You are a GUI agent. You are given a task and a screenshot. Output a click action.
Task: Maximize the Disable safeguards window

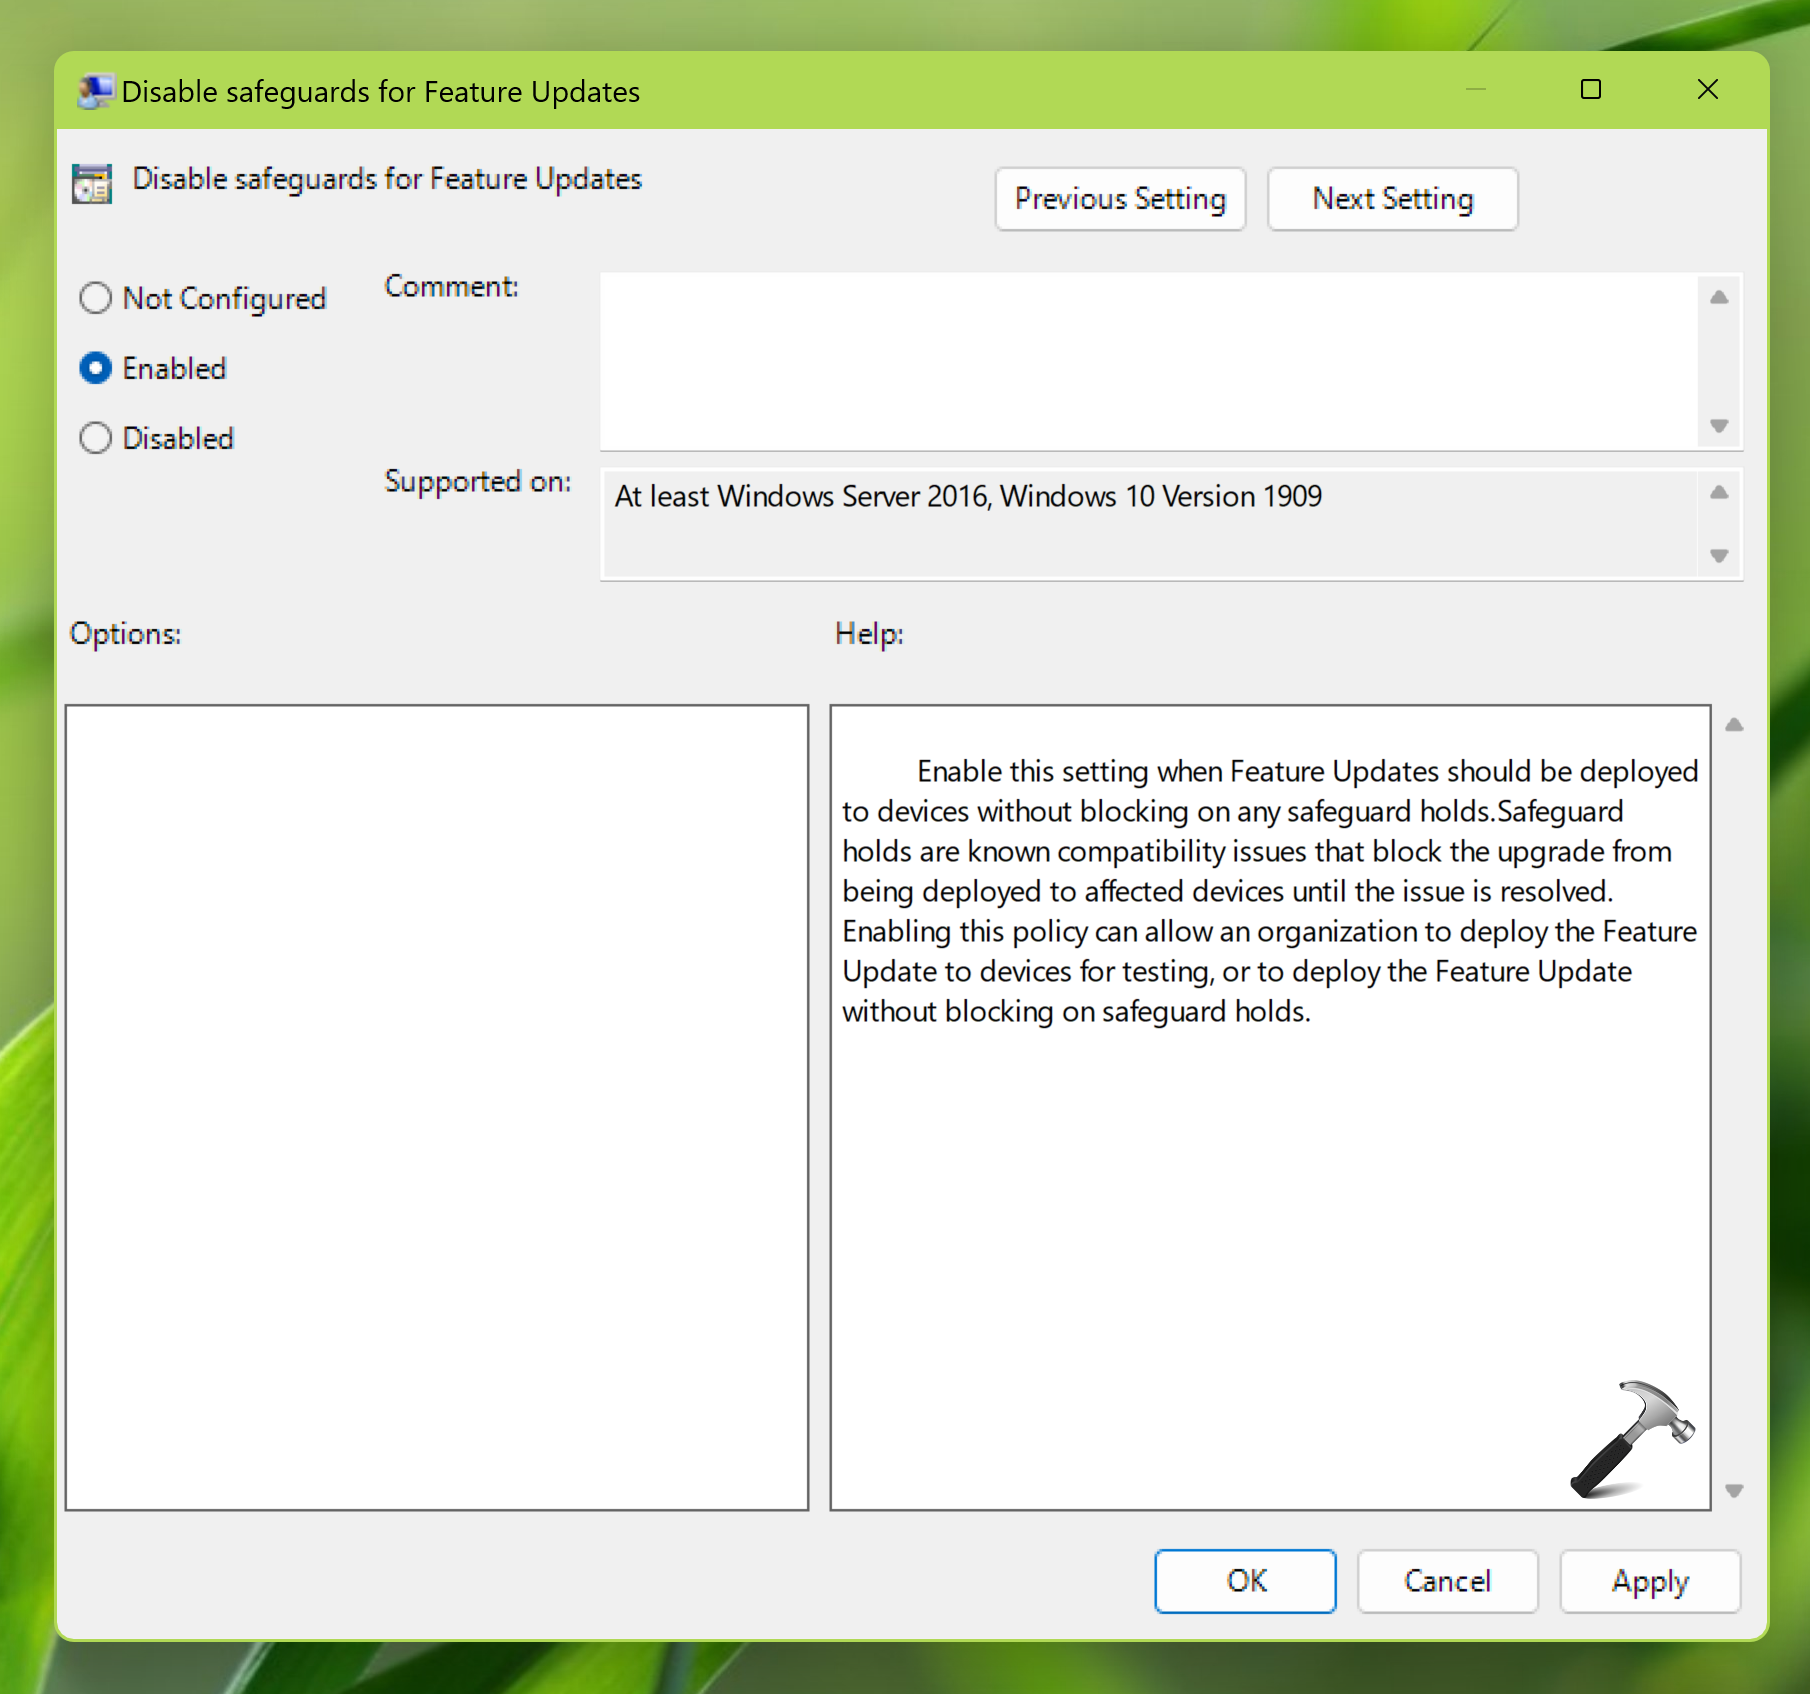pos(1590,90)
